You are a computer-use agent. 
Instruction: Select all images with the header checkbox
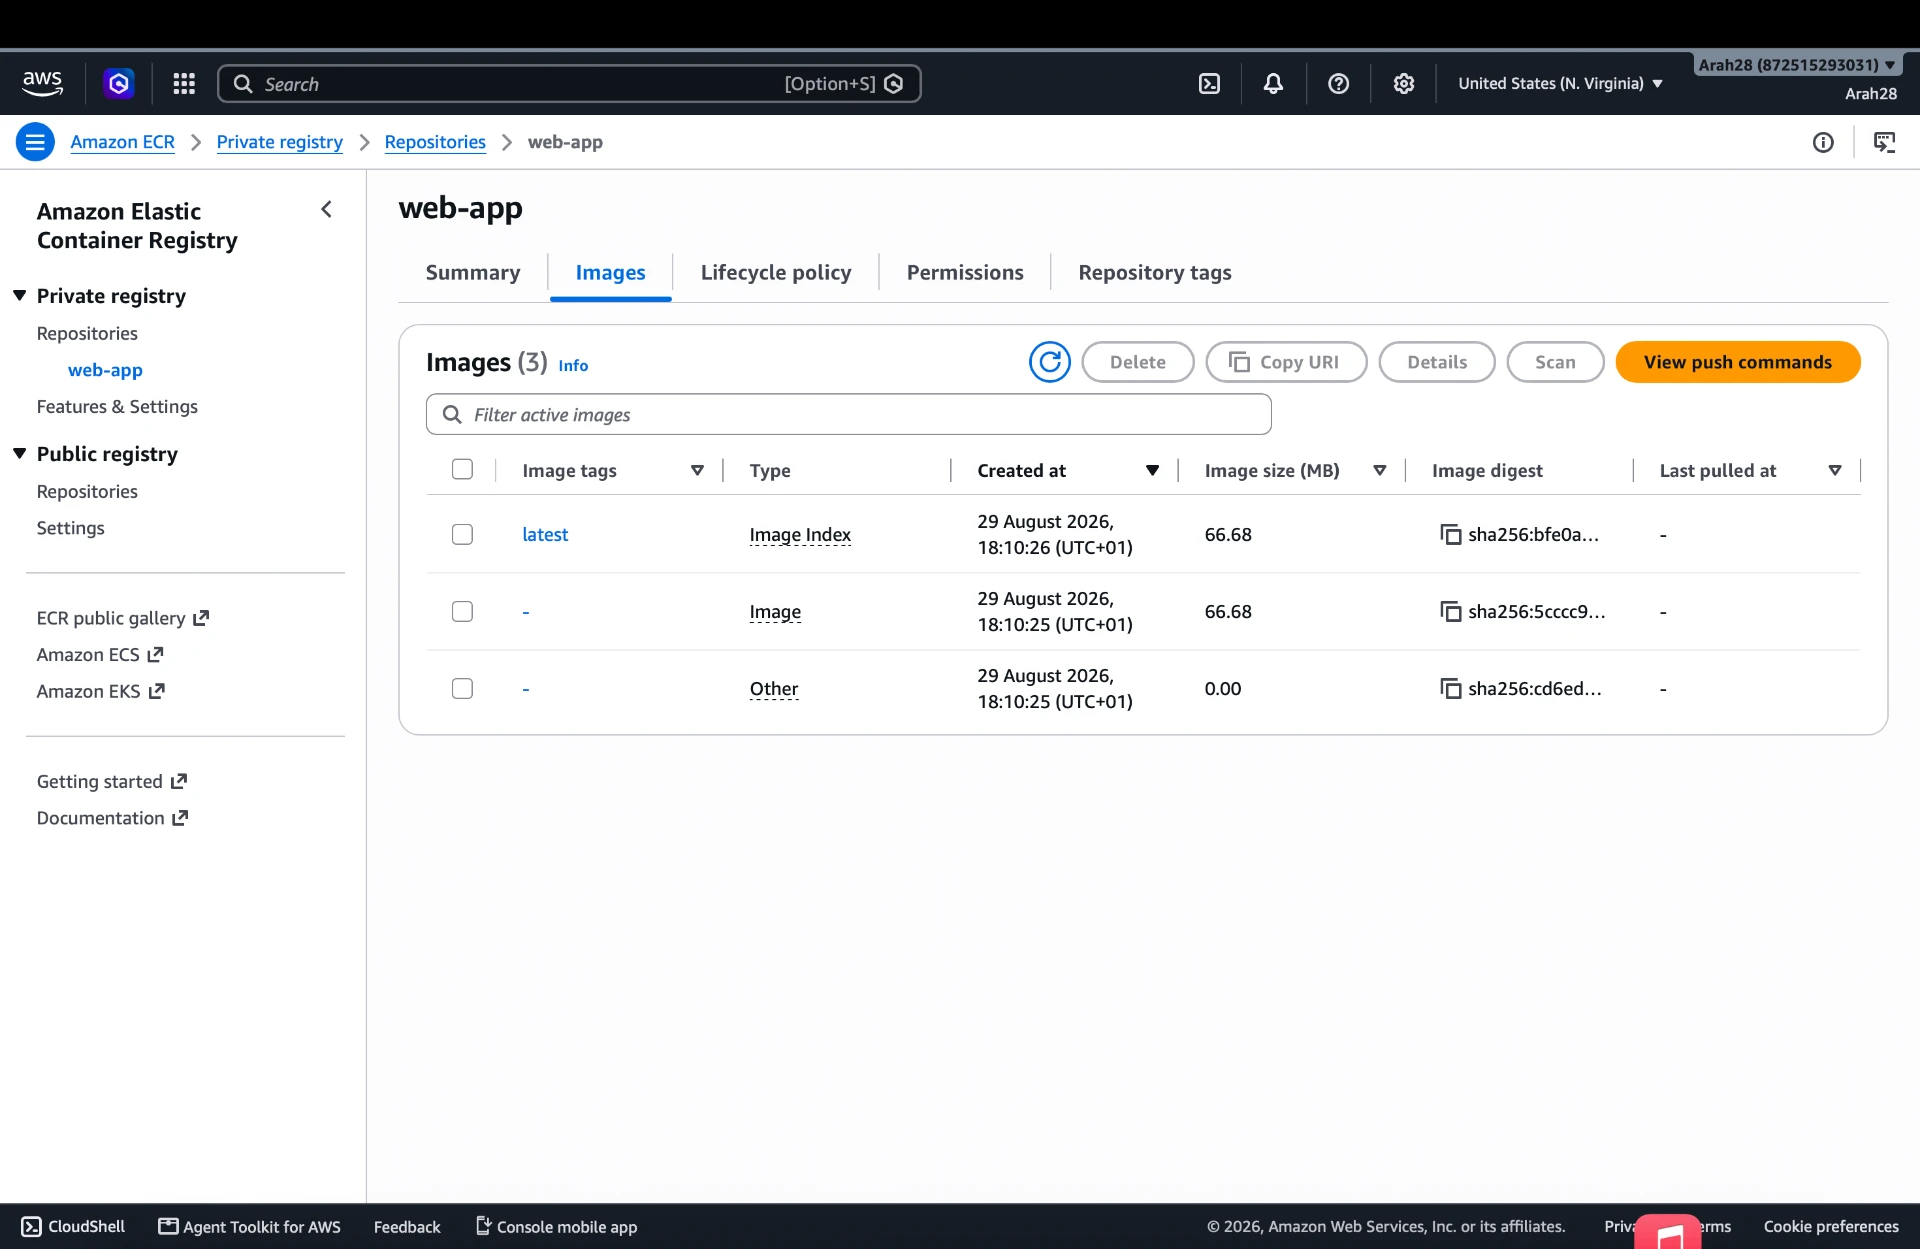(x=462, y=470)
